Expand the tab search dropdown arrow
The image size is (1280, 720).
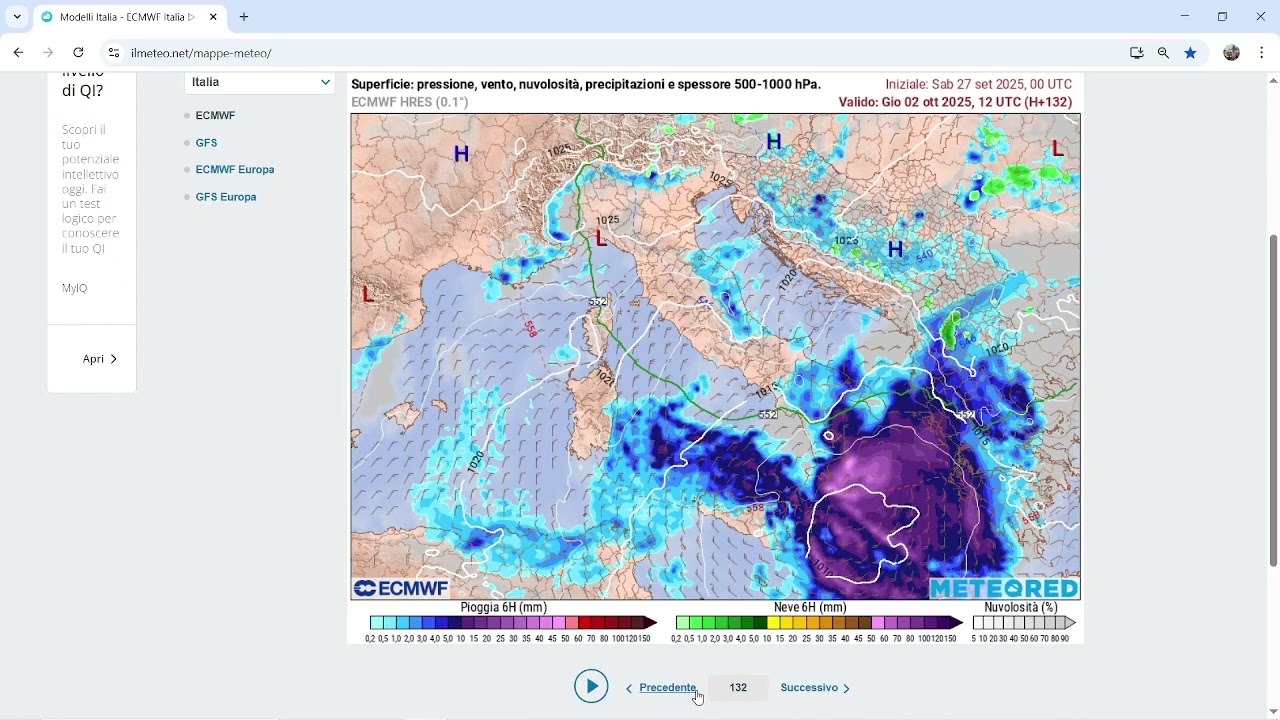[x=17, y=17]
